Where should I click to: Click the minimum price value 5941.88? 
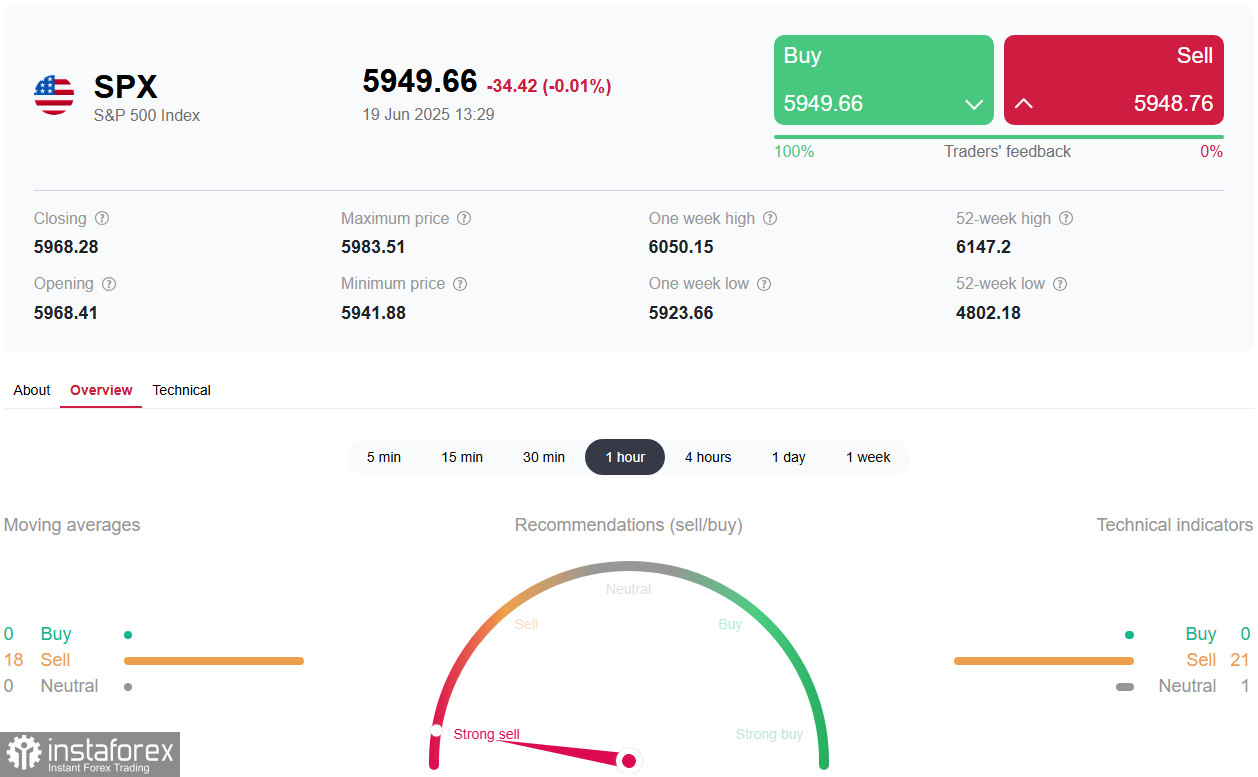(373, 313)
